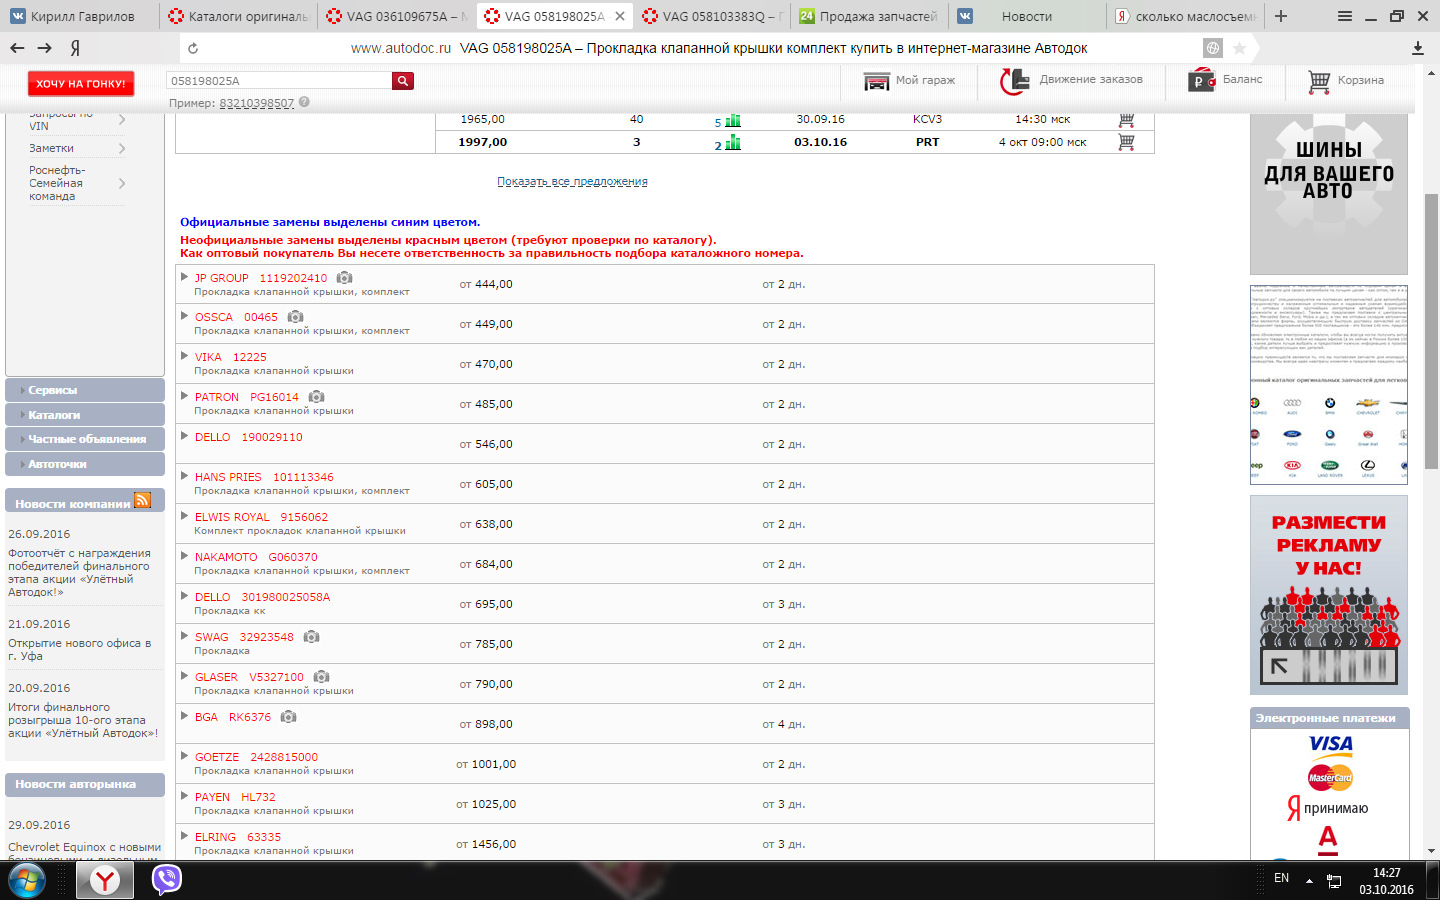
Task: Switch to the Новости tab
Action: click(x=1029, y=16)
